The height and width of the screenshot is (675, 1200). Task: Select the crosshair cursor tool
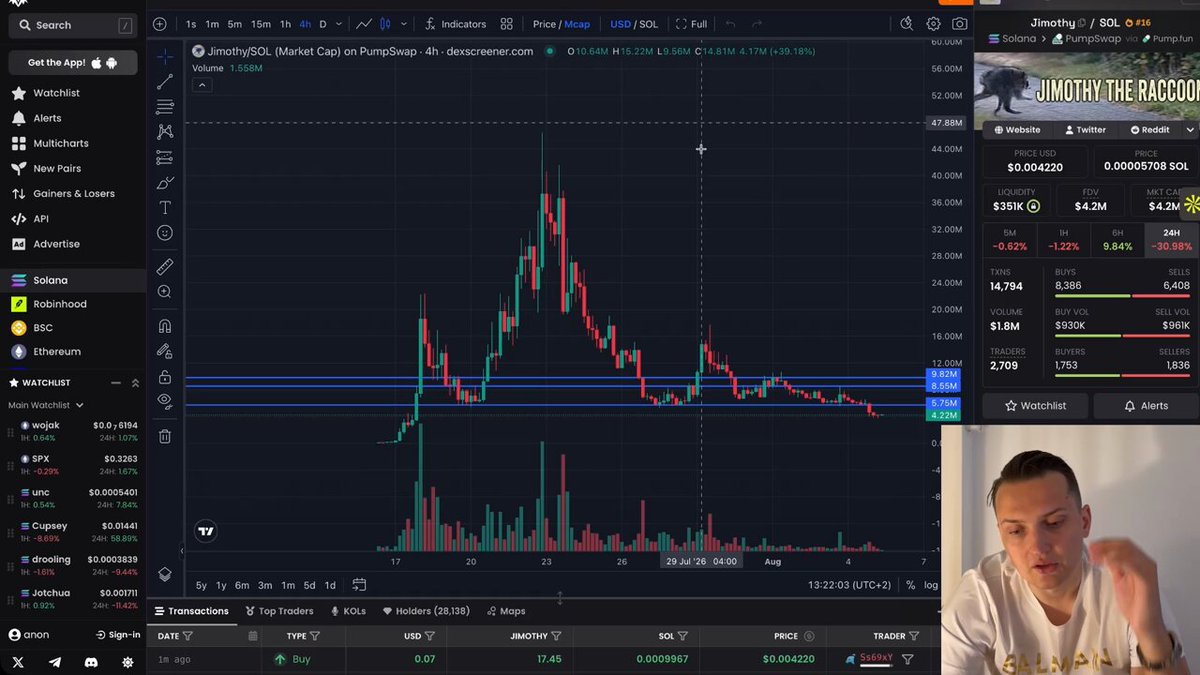click(165, 56)
